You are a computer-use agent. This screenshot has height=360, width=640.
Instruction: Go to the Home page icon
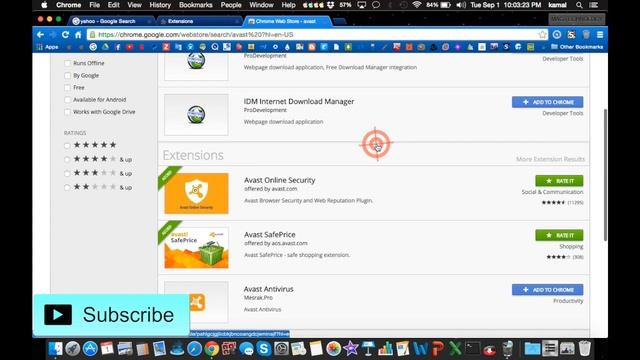[x=78, y=35]
